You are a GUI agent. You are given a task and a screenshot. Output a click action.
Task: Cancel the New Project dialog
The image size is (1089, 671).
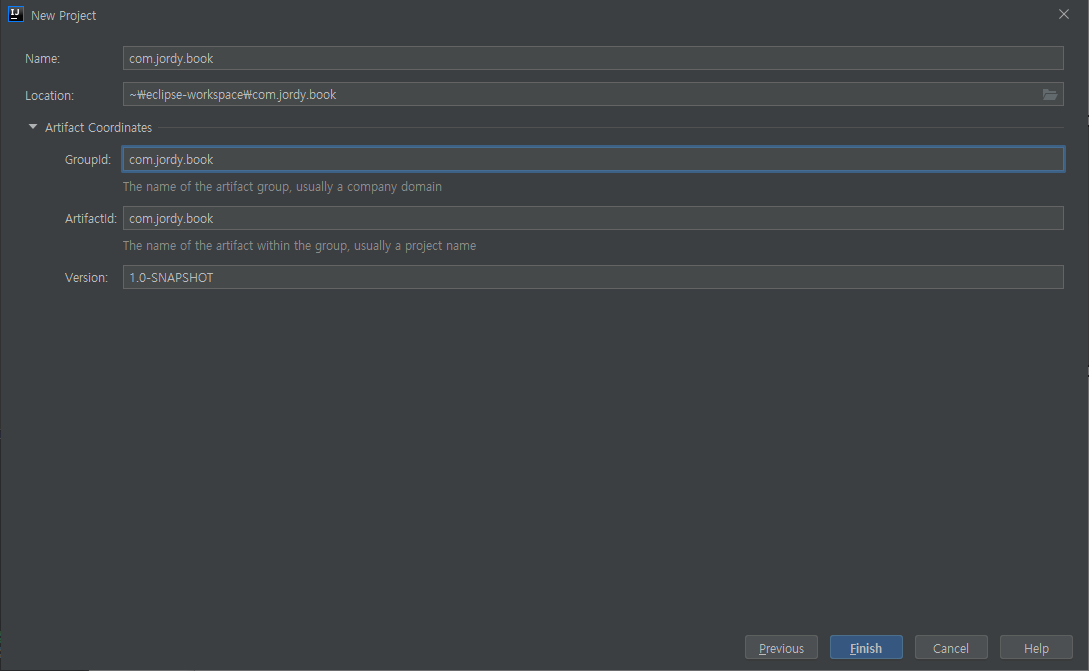coord(951,647)
